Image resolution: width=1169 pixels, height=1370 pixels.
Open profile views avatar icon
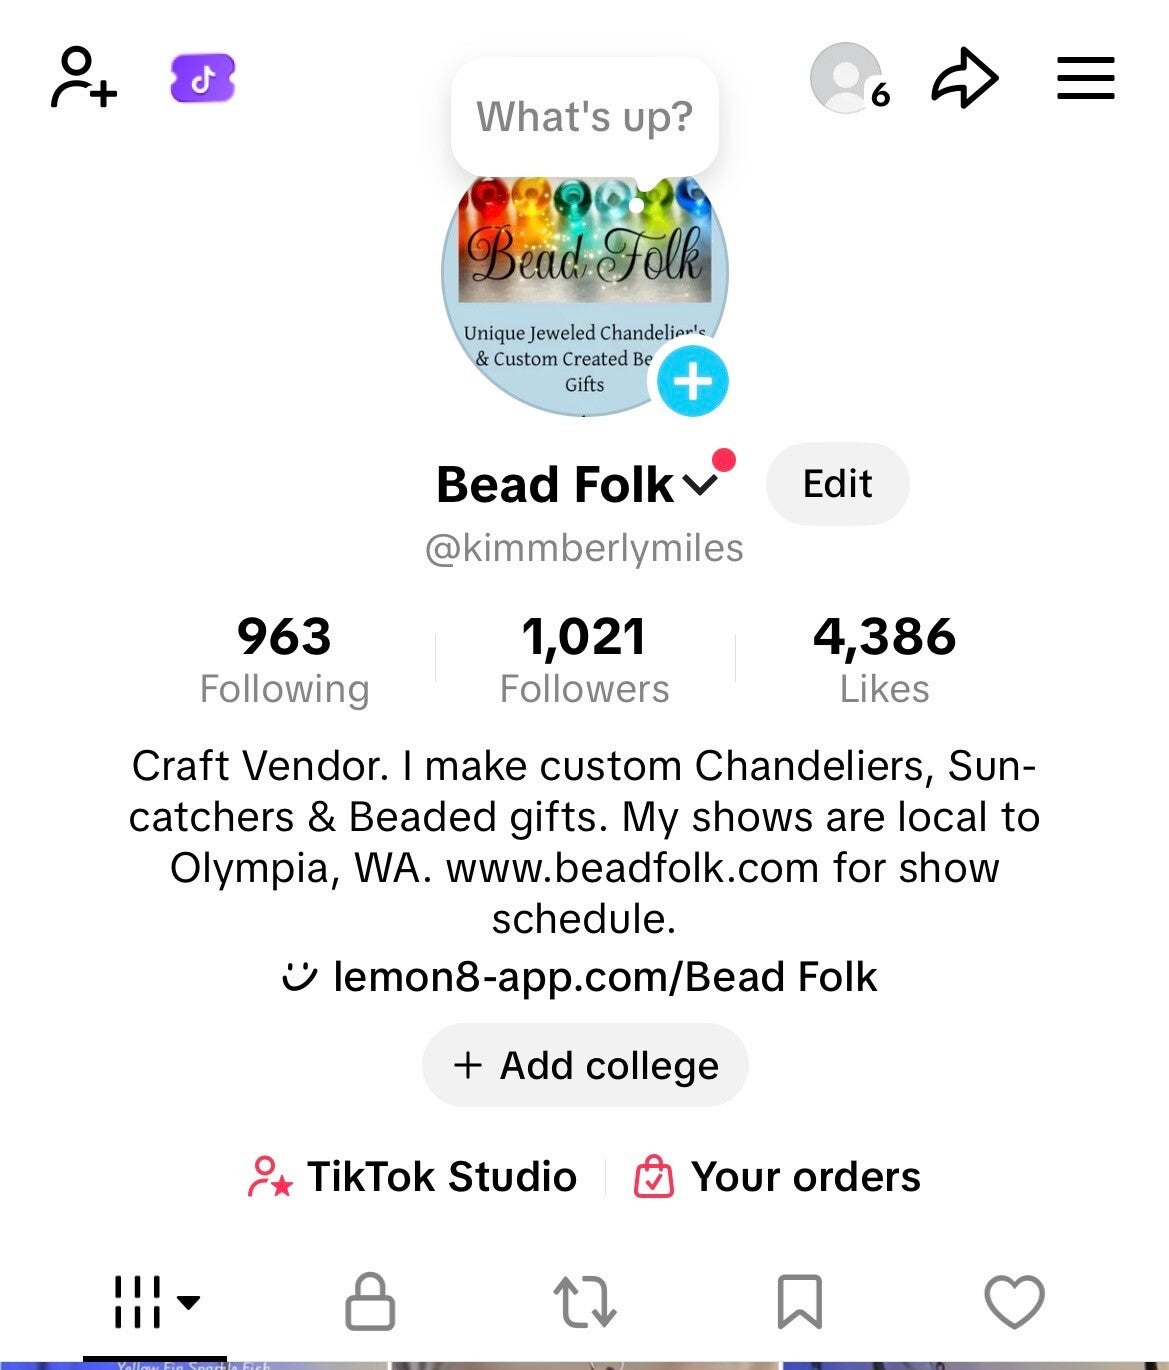coord(846,77)
